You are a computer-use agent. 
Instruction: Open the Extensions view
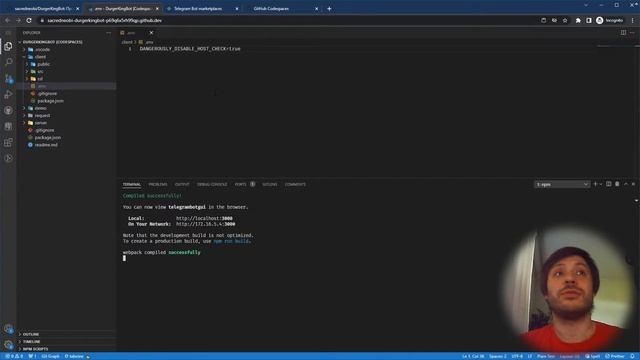(8, 142)
